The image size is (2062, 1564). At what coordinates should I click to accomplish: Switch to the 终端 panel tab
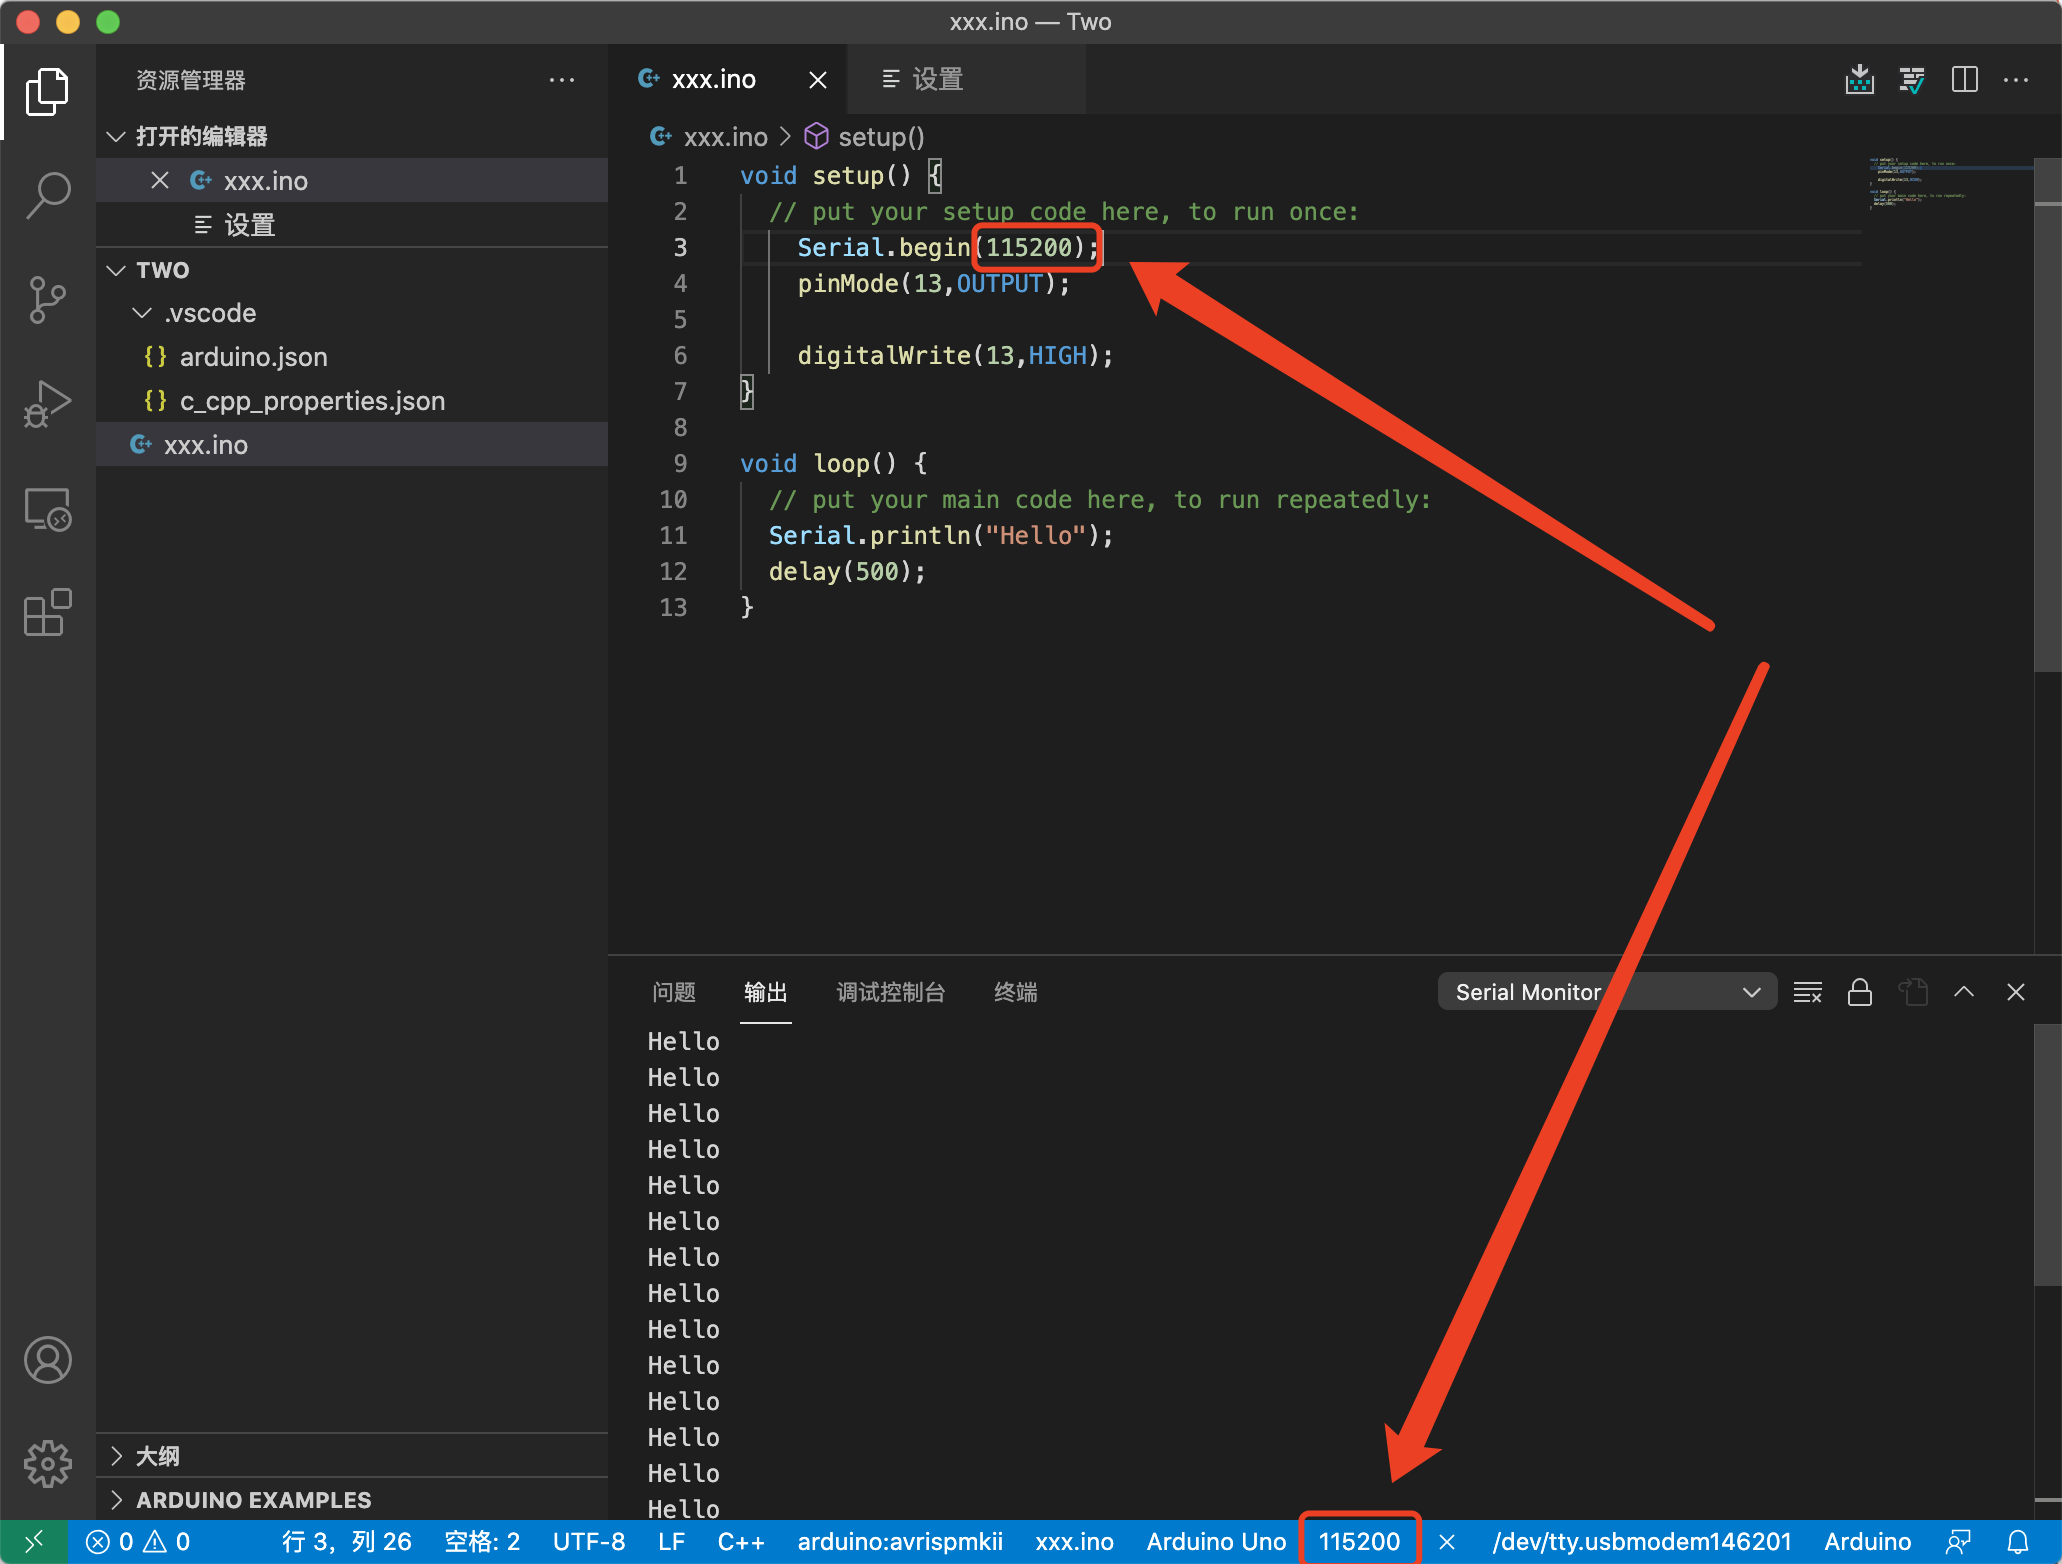point(1015,992)
